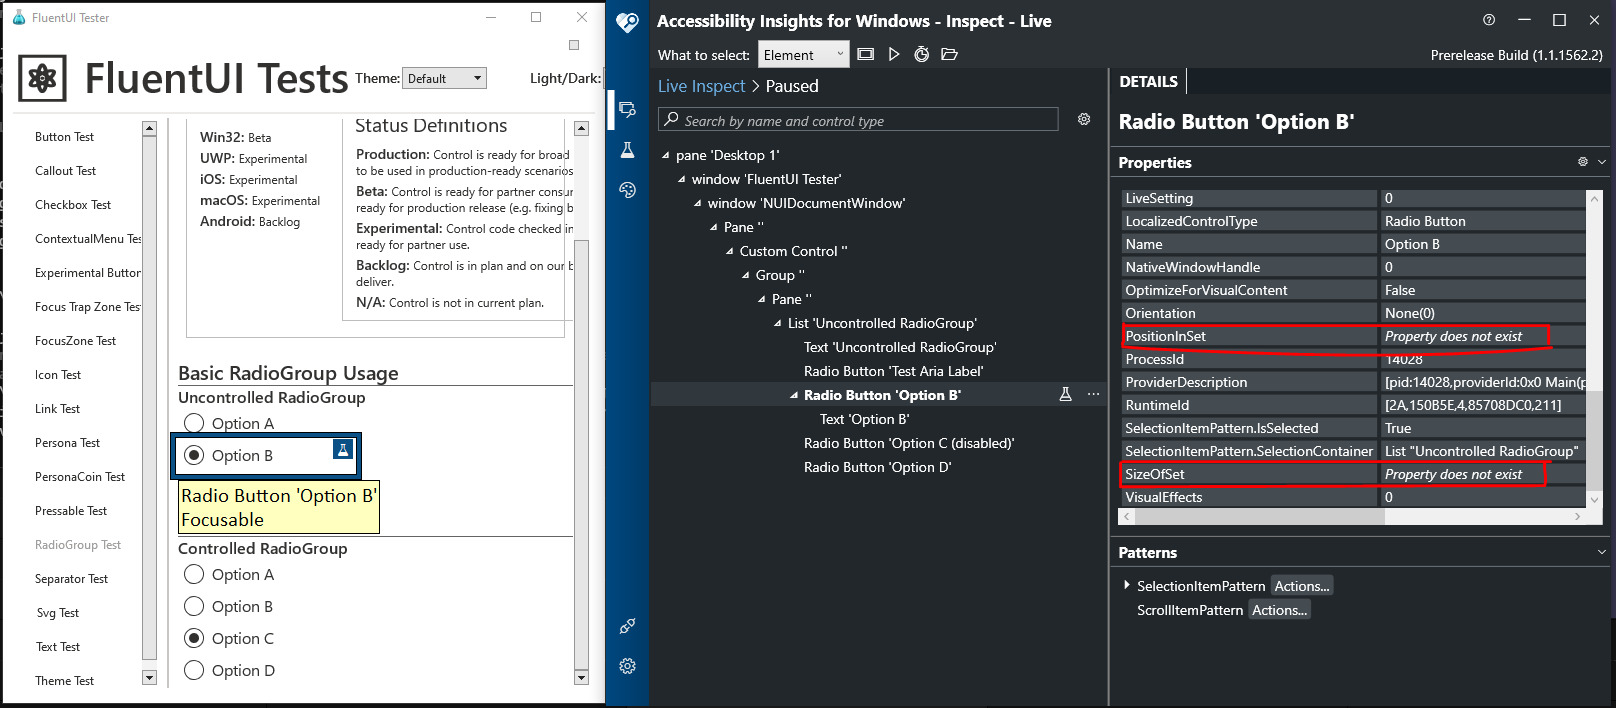Open the Color Contrast palette icon in sidebar

coord(627,190)
